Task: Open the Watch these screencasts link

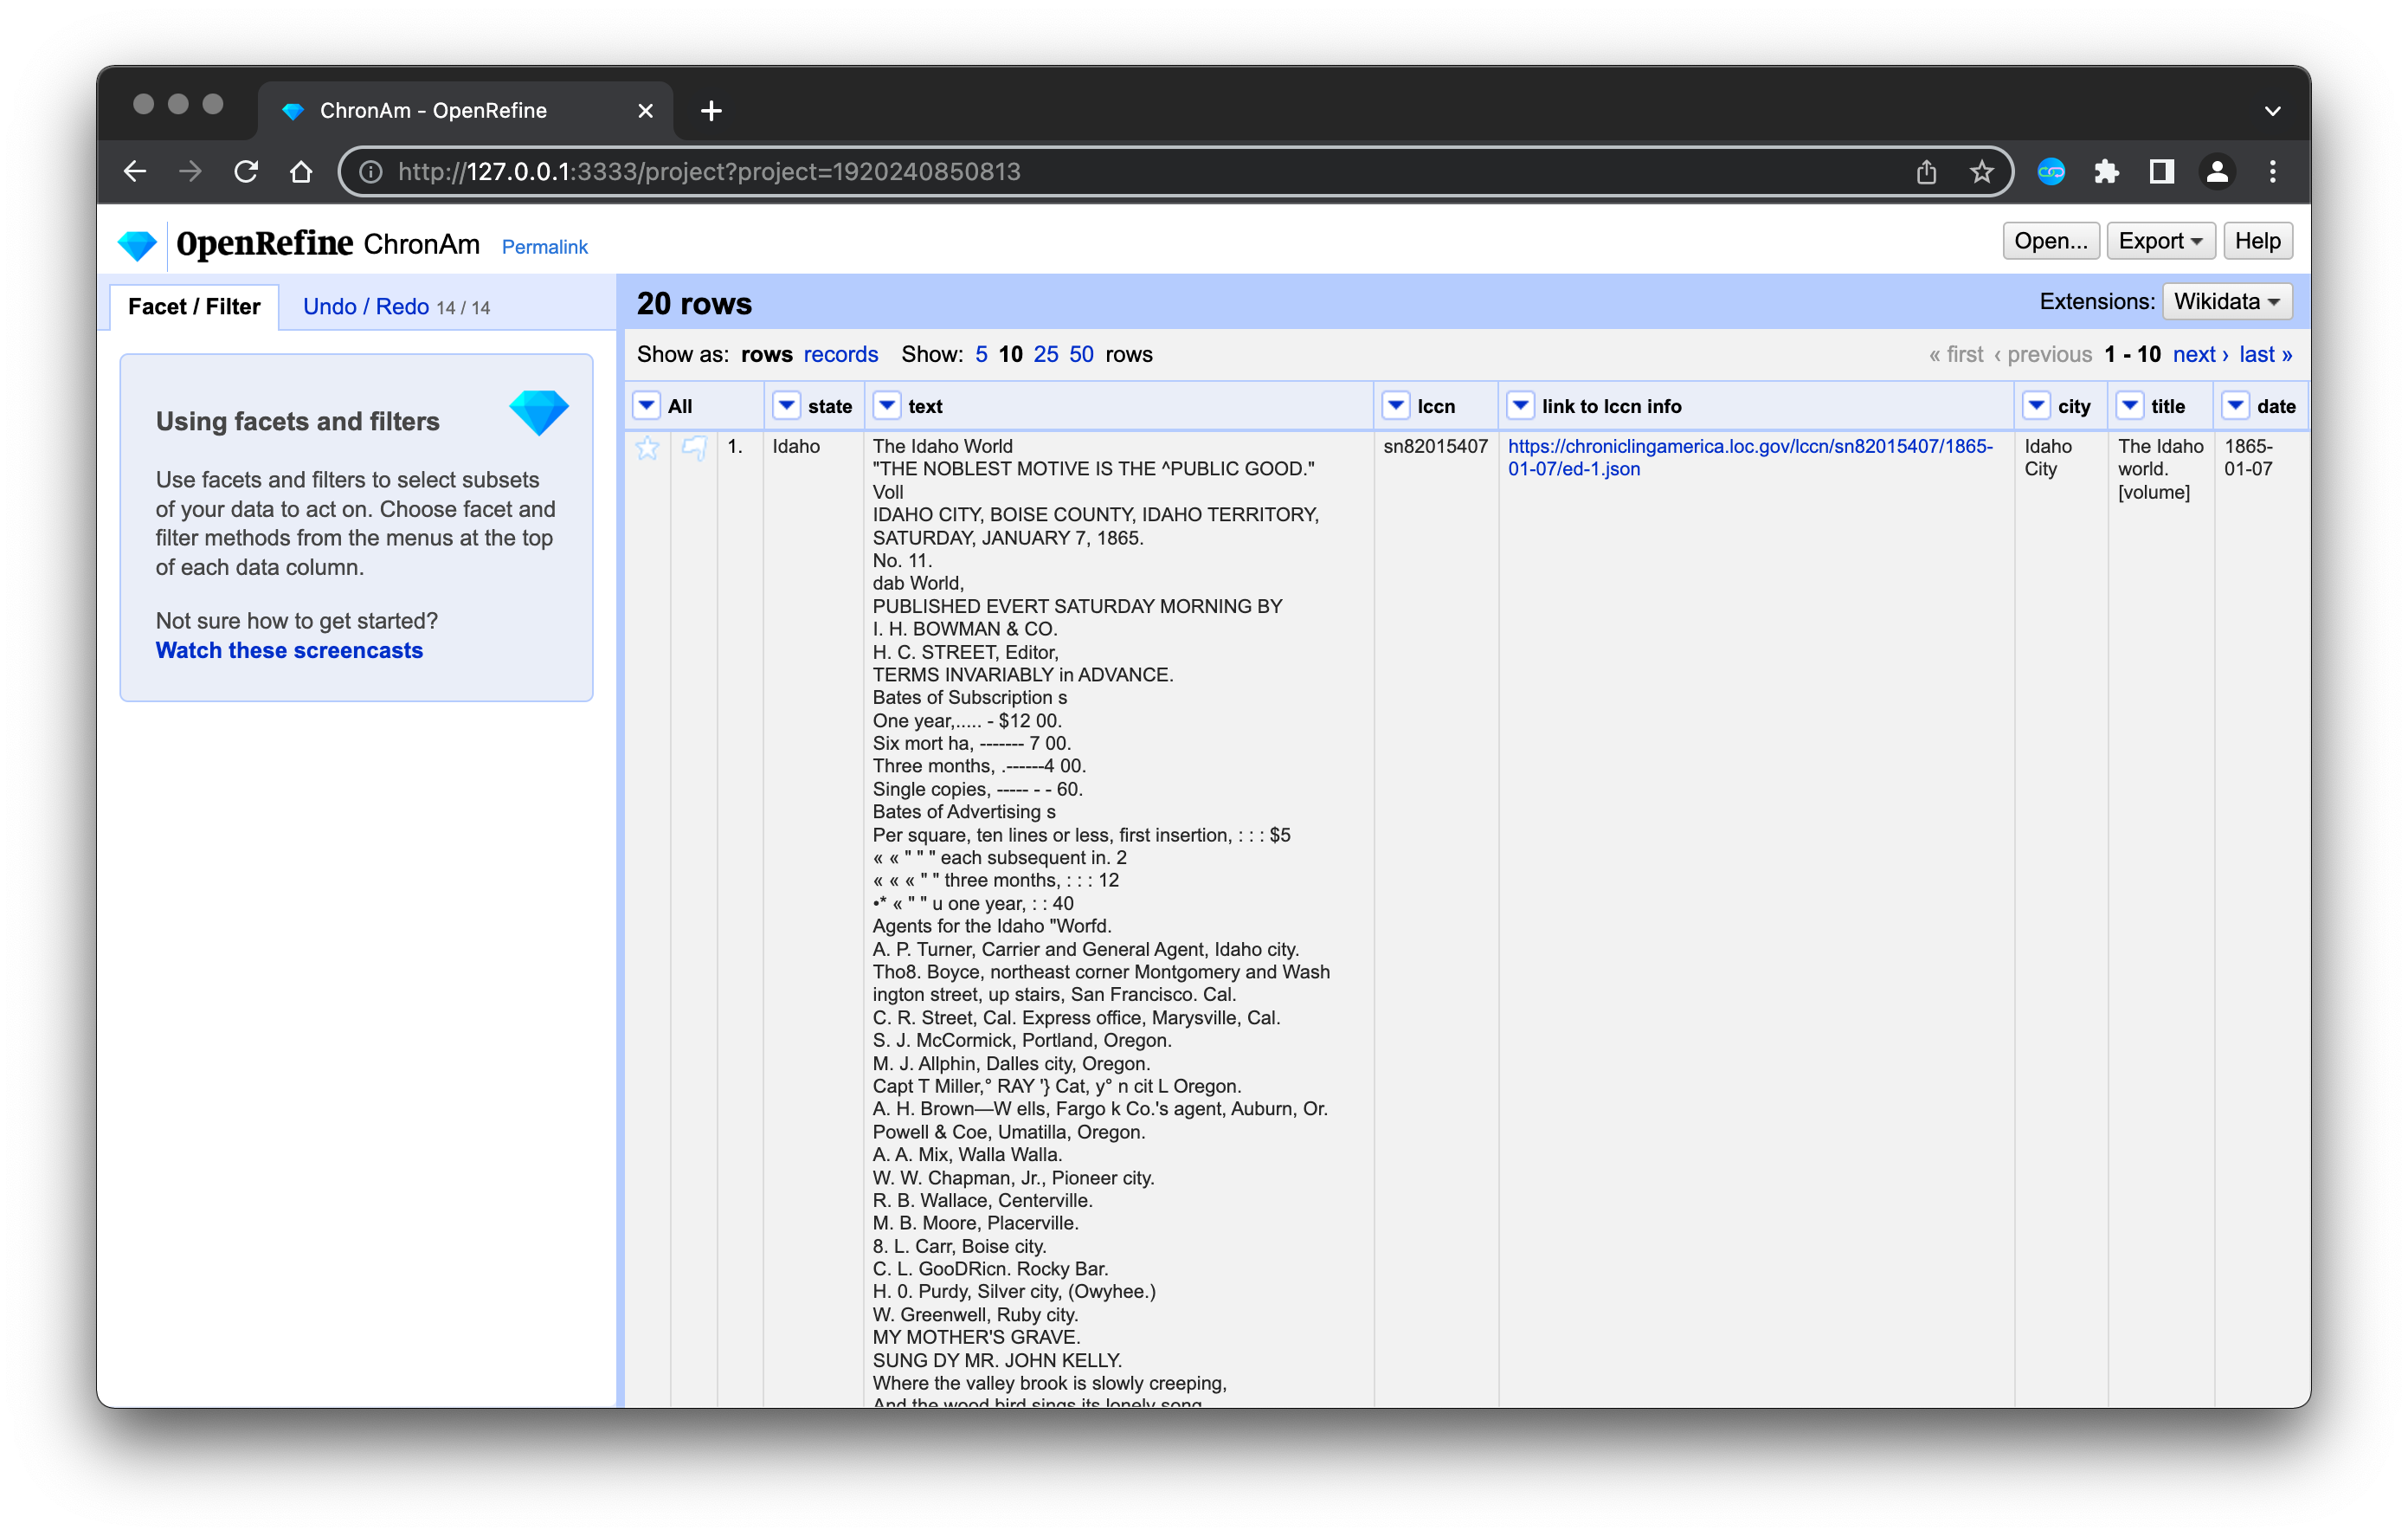Action: (288, 650)
